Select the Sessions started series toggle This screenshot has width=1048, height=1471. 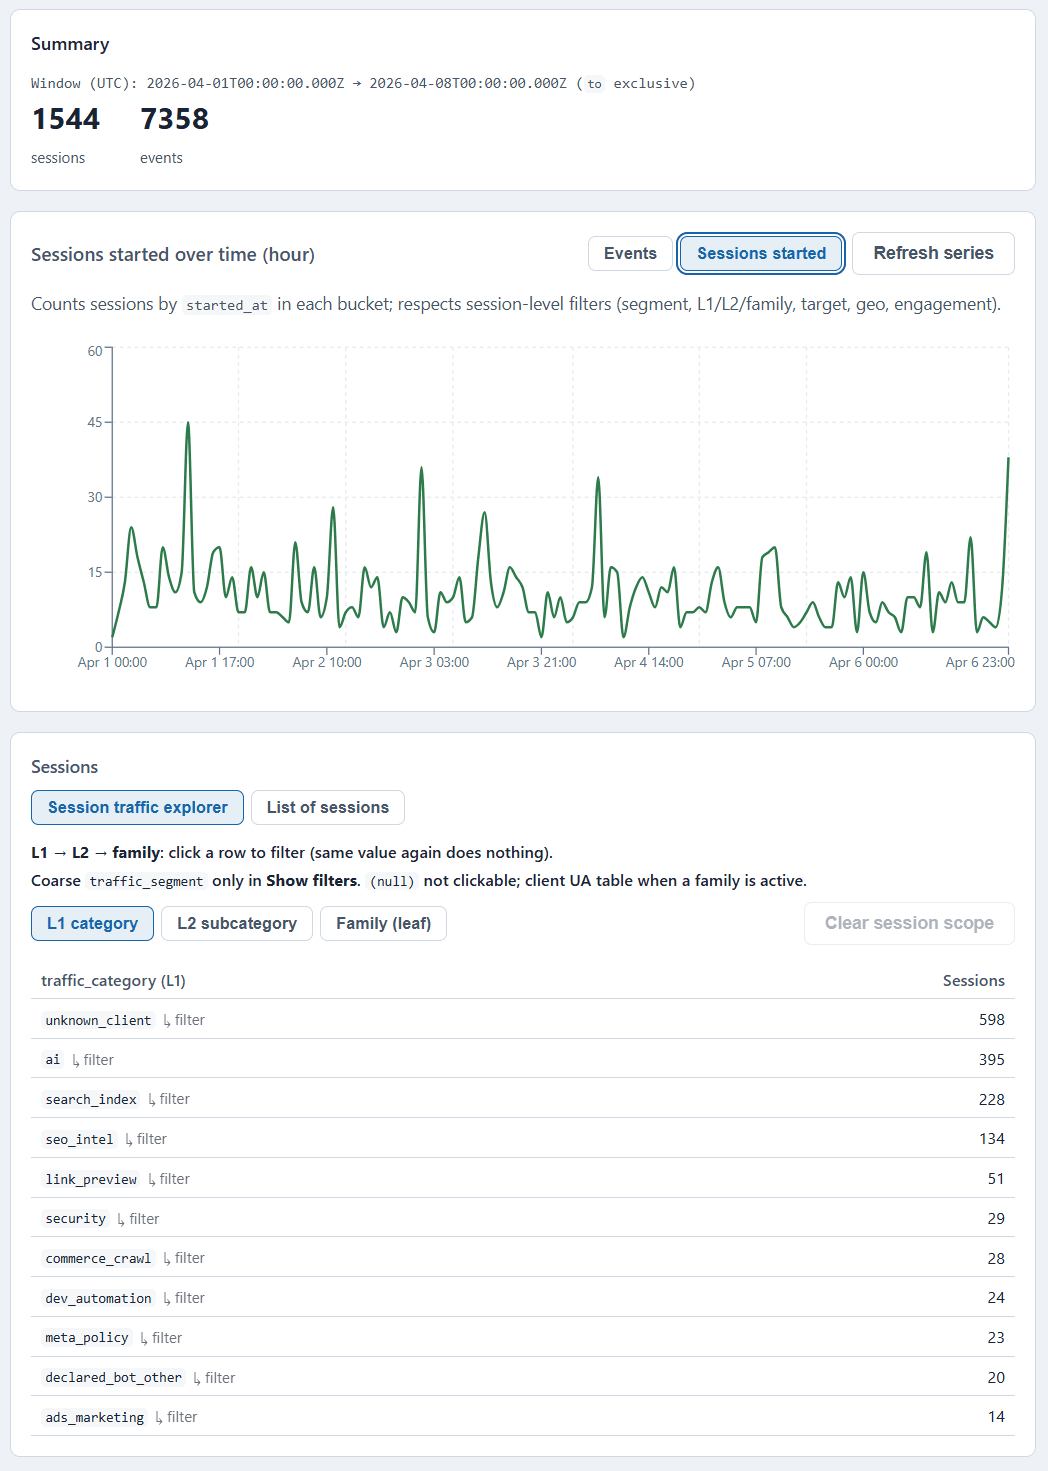click(760, 253)
